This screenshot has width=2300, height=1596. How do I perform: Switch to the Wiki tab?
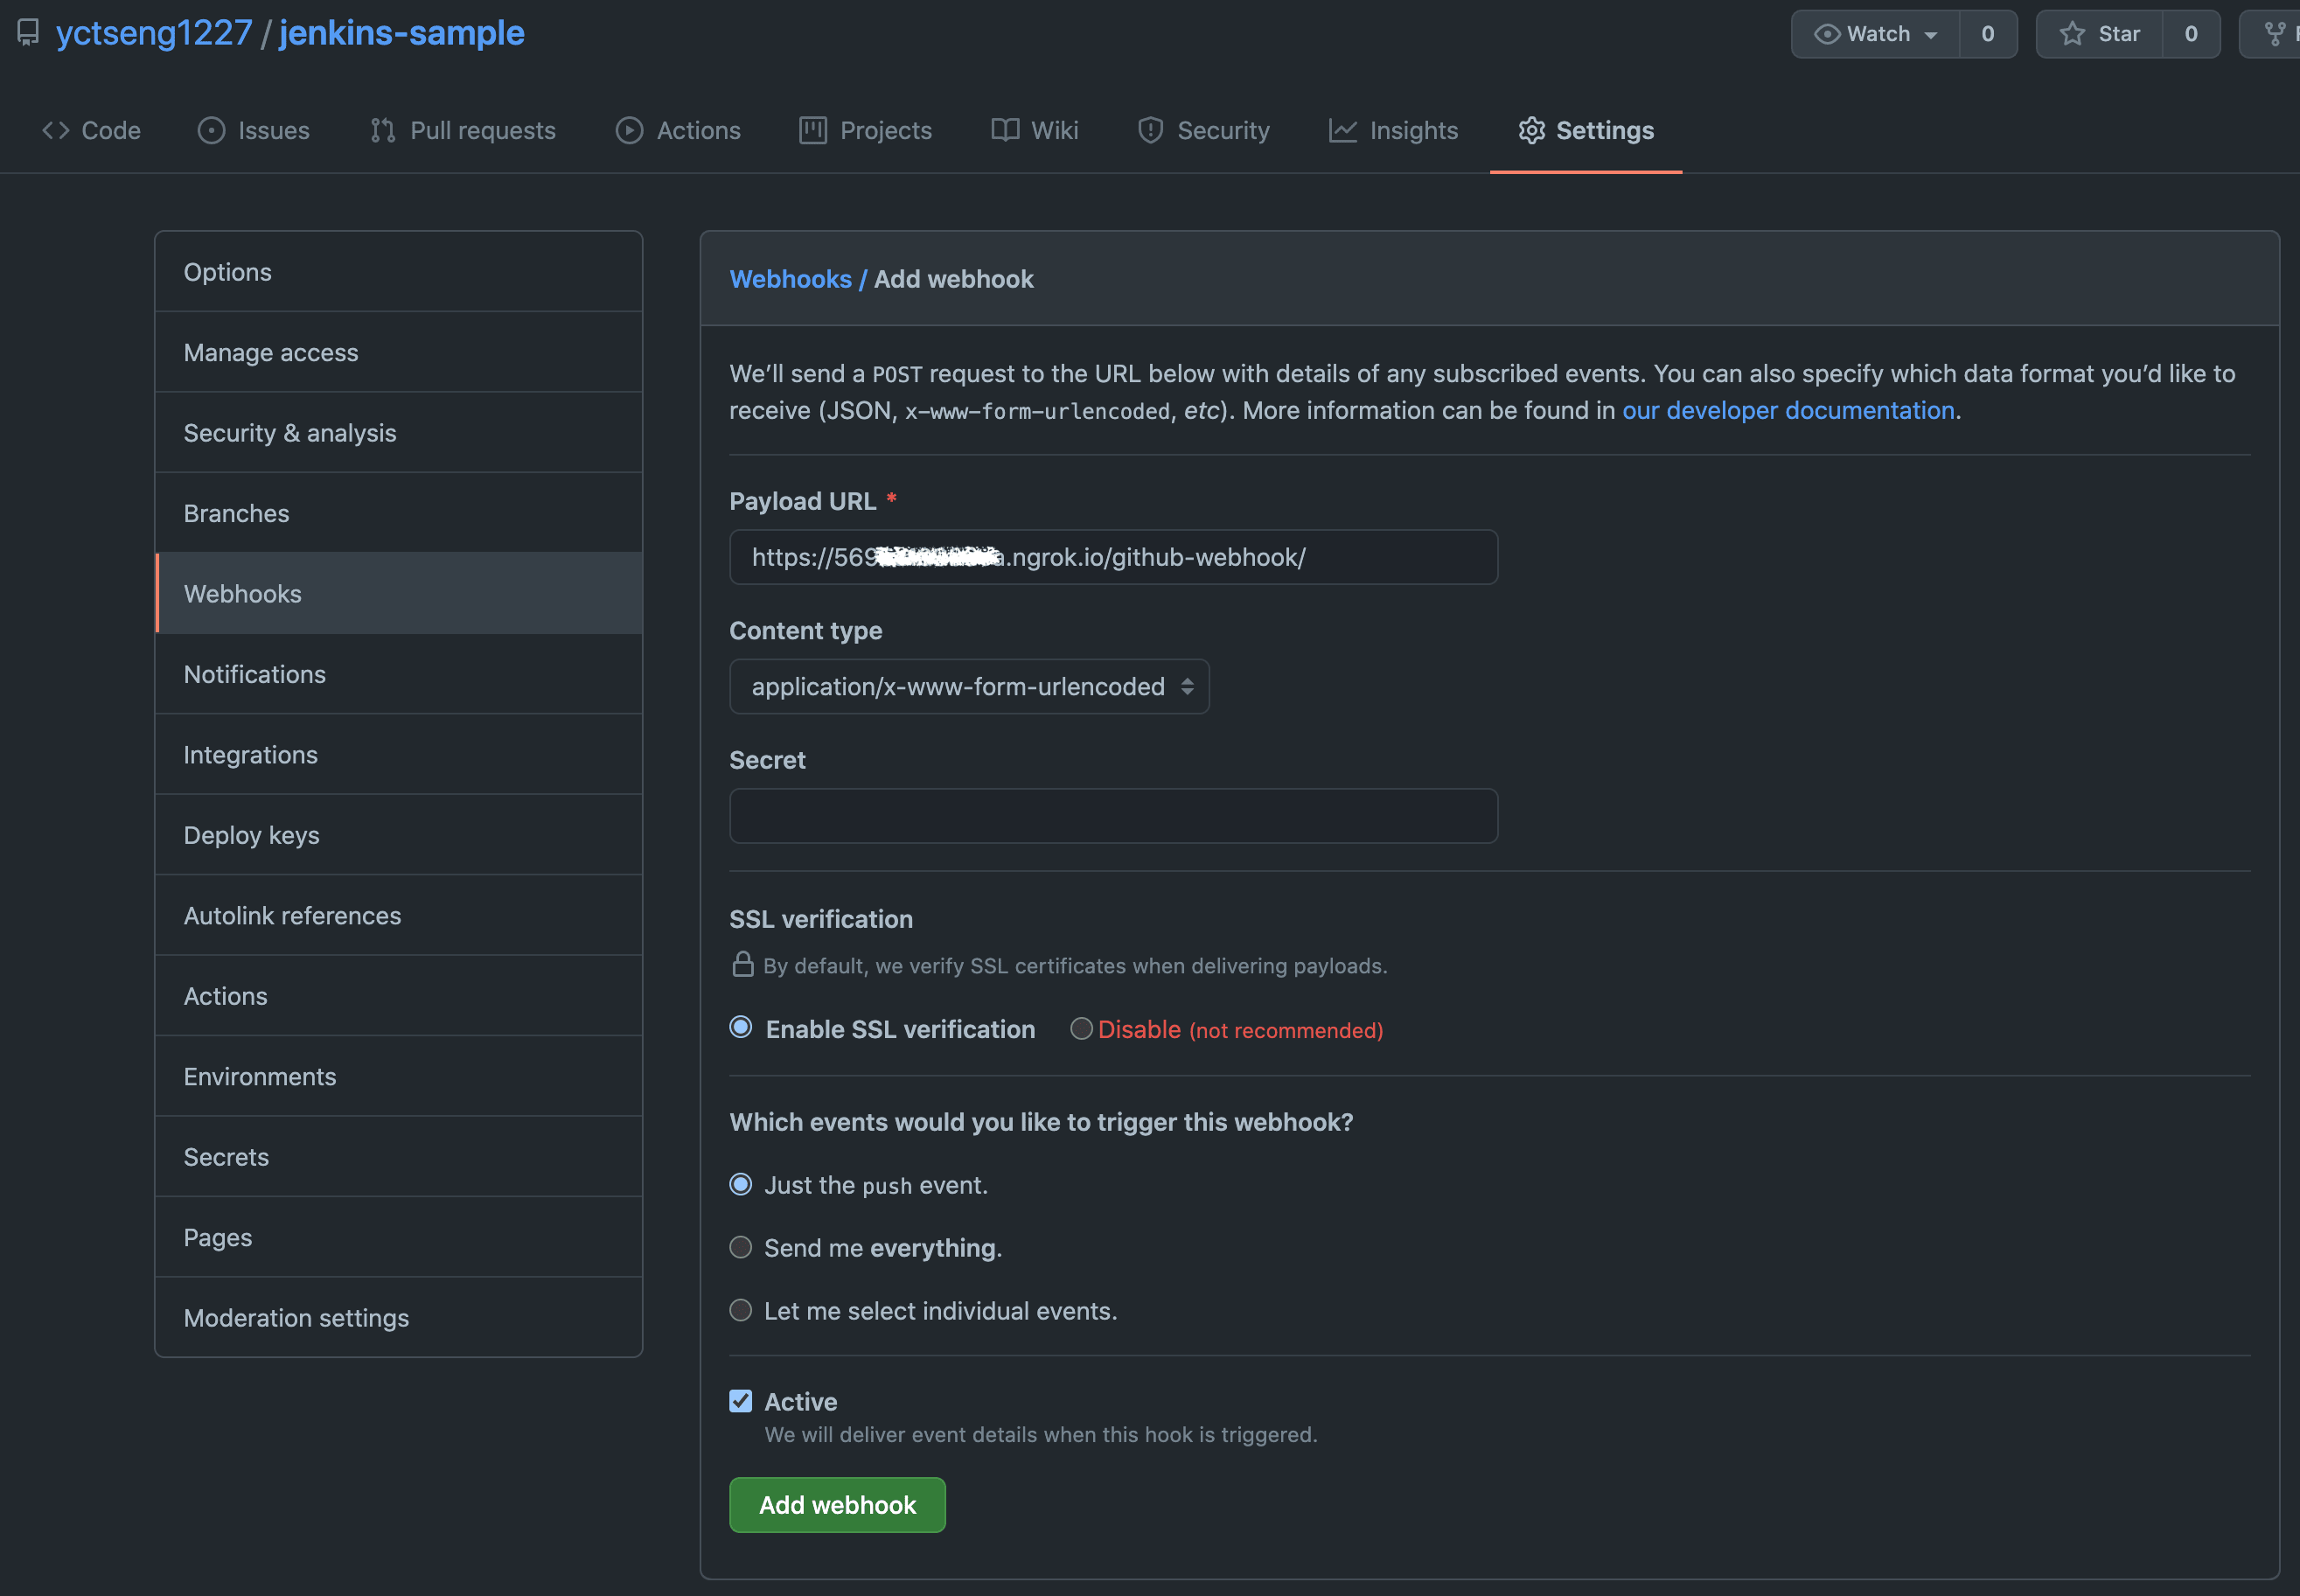pos(1035,130)
